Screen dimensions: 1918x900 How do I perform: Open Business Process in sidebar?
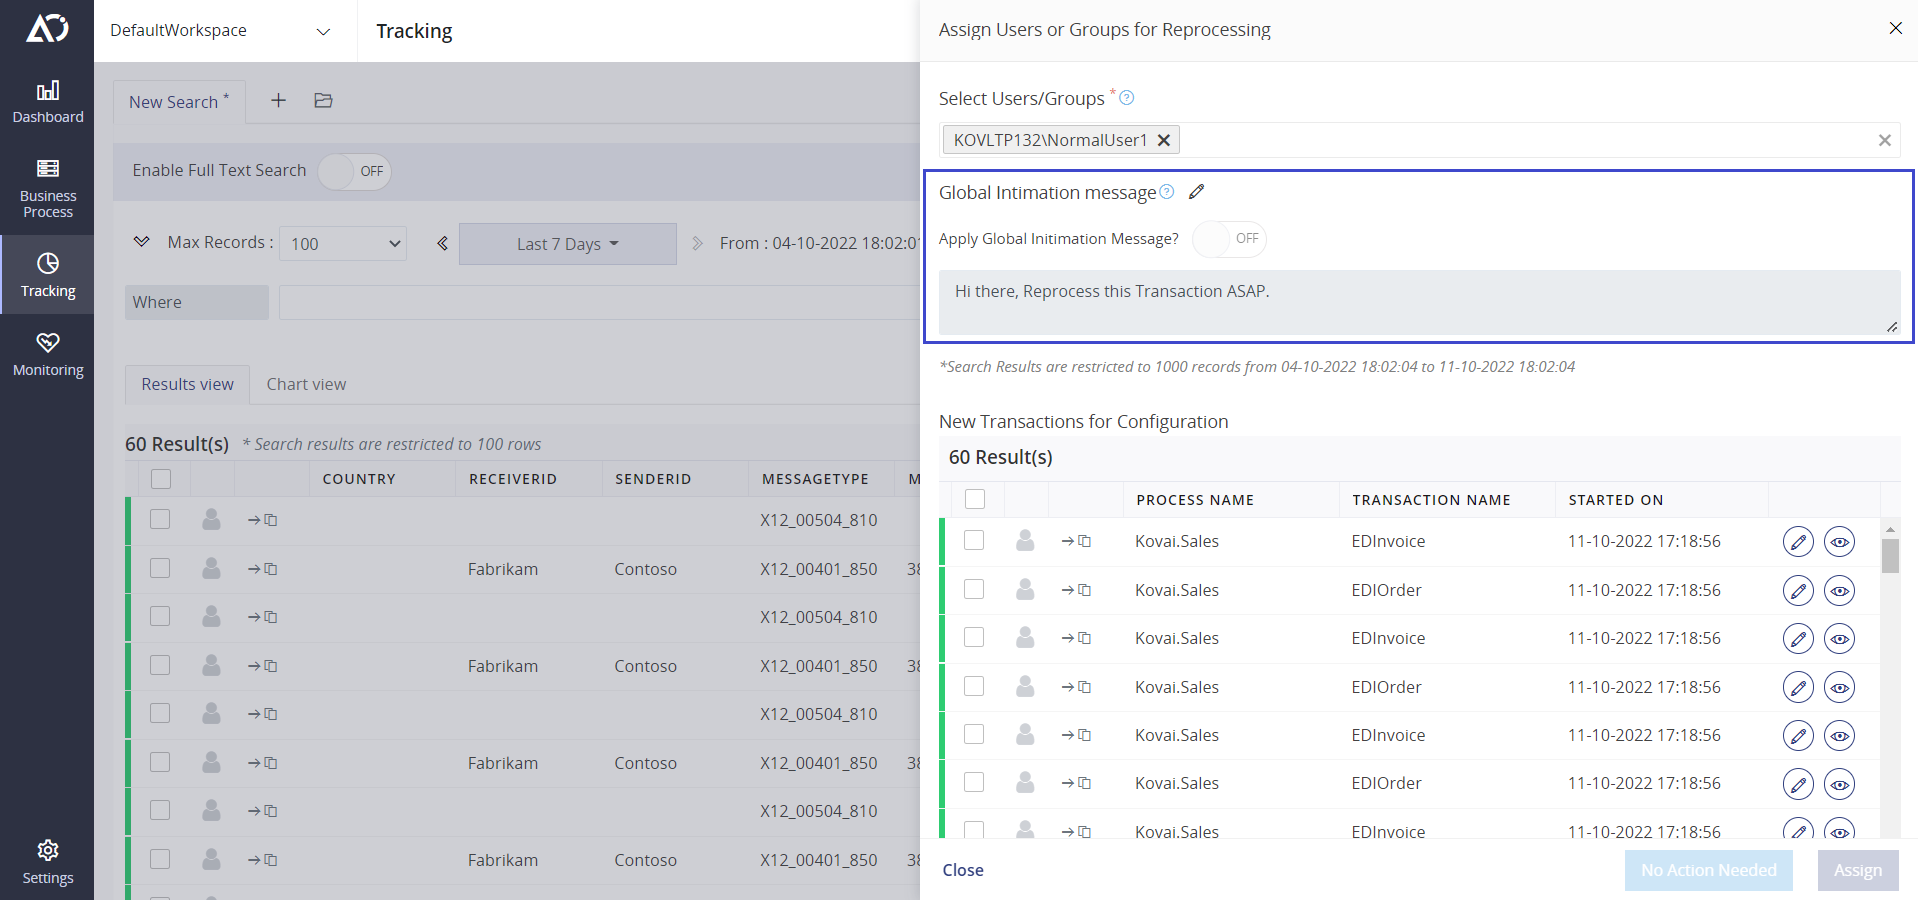tap(47, 189)
